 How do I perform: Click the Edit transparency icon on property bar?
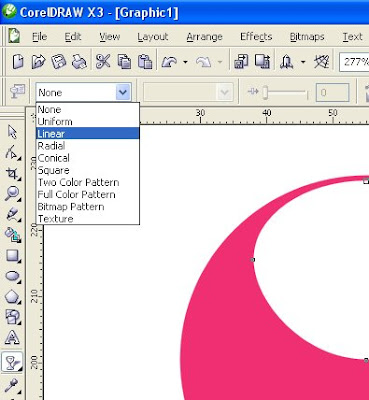coord(17,92)
